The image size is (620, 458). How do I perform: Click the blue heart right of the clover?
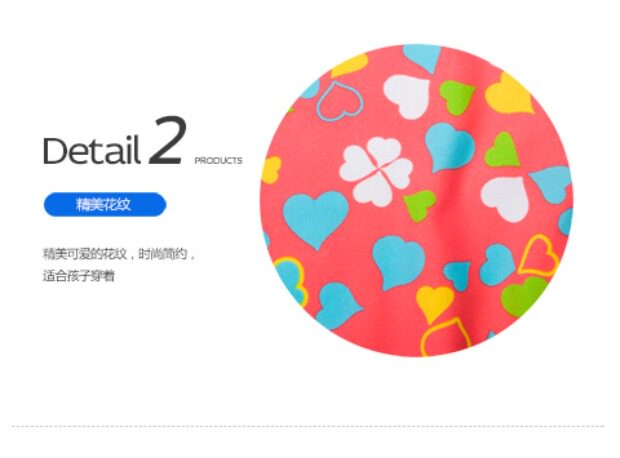pyautogui.click(x=449, y=146)
